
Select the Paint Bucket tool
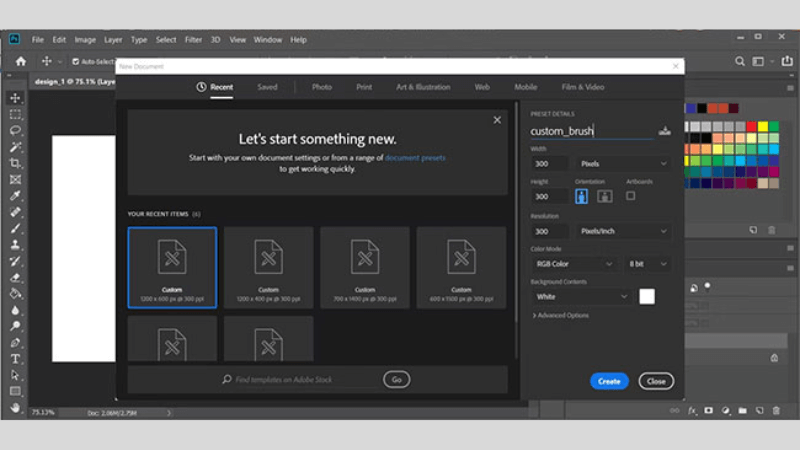click(x=15, y=294)
